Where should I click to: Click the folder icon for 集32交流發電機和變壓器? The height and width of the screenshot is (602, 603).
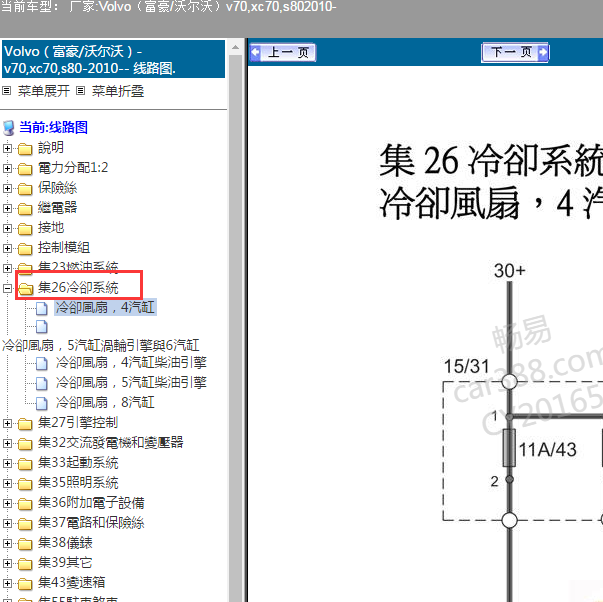[x=25, y=444]
